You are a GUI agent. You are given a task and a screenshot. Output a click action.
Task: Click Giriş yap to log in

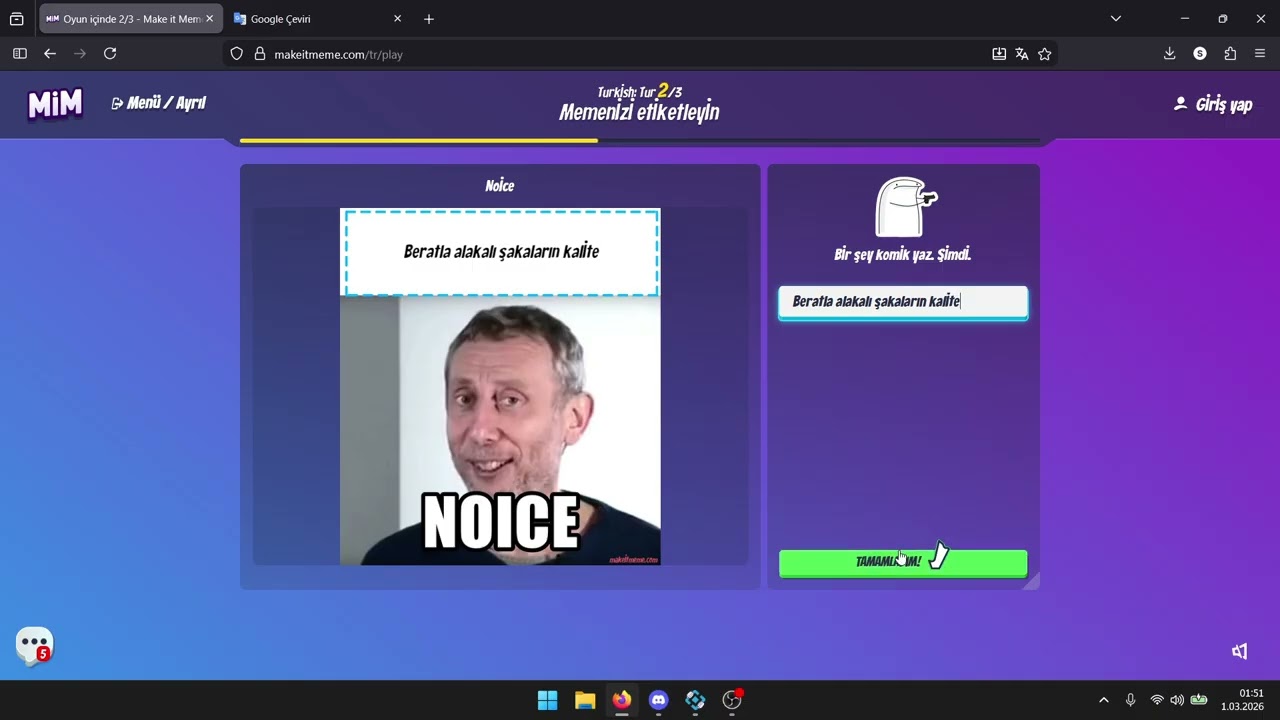[x=1213, y=104]
